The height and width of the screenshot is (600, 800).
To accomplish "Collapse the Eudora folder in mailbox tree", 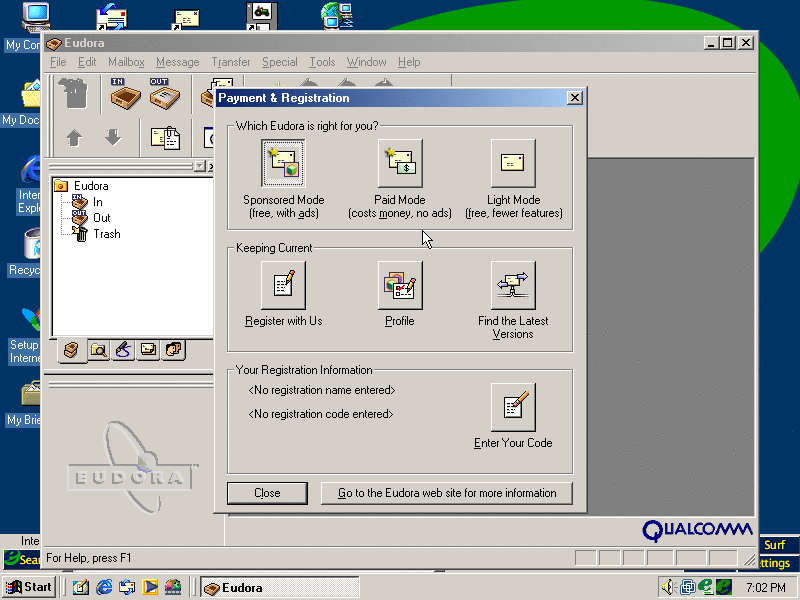I will coord(61,186).
